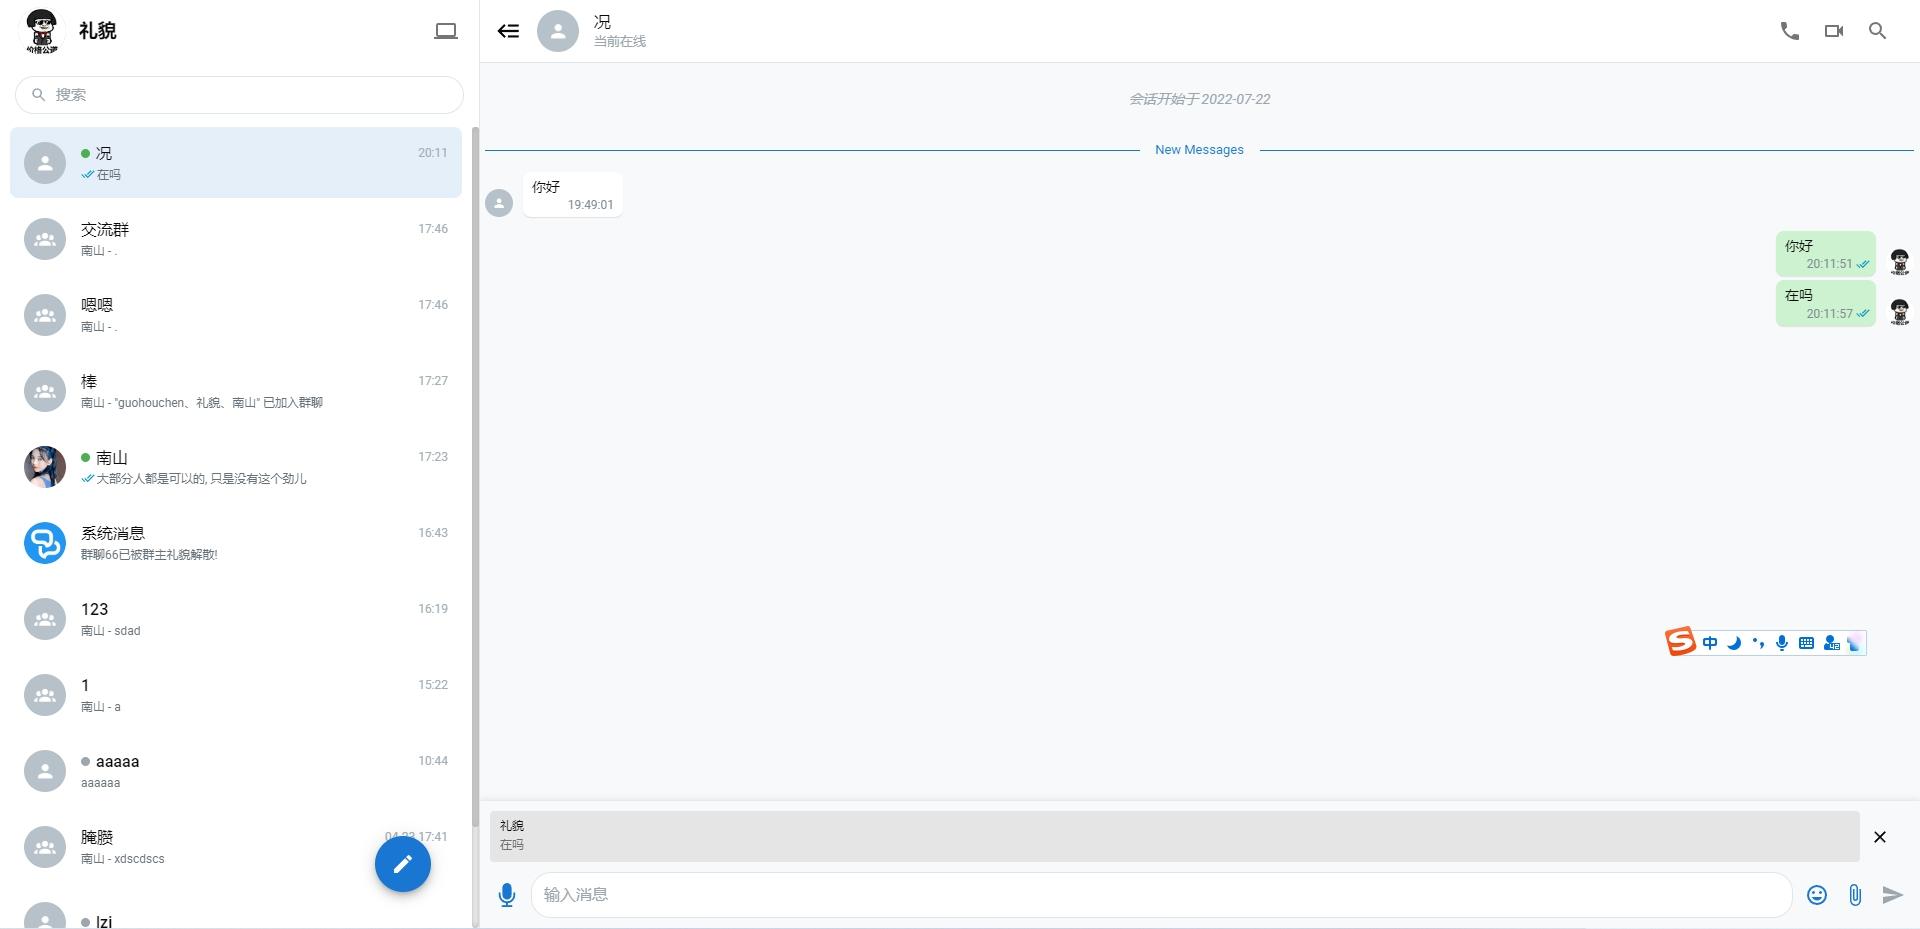The image size is (1920, 929).
Task: Open the 腌臜 group chat
Action: (x=236, y=847)
